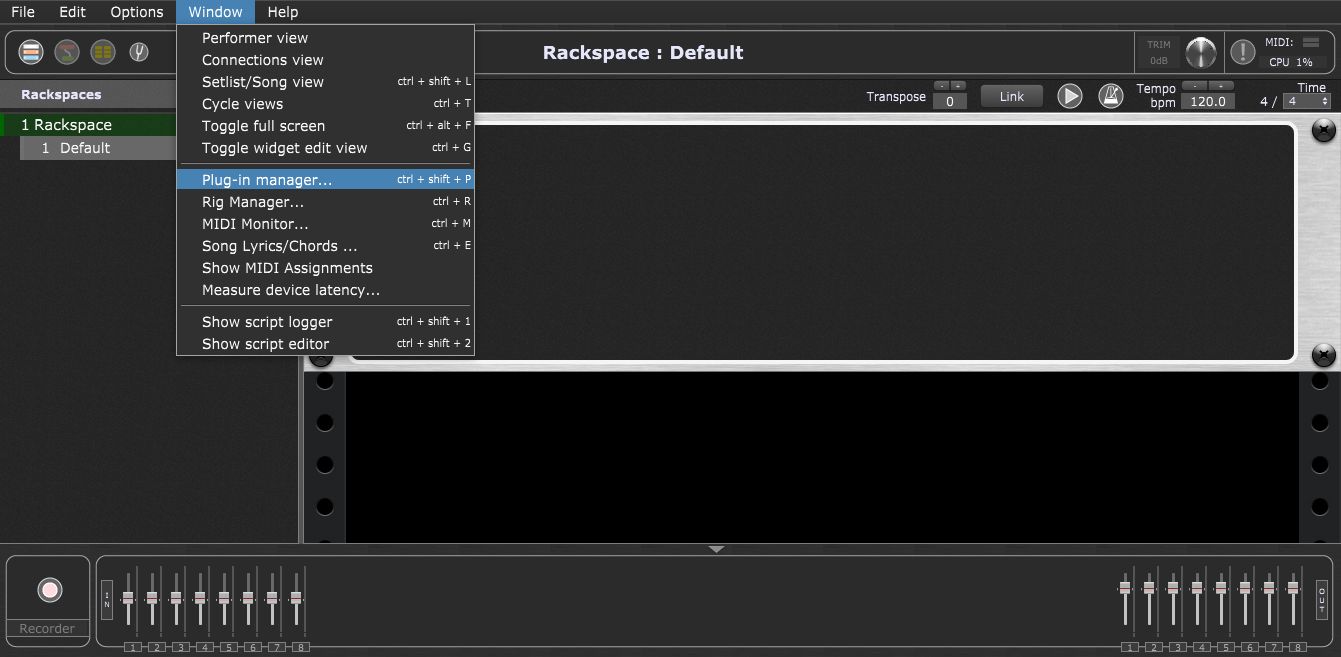Image resolution: width=1341 pixels, height=657 pixels.
Task: Open the Edit menu
Action: (72, 12)
